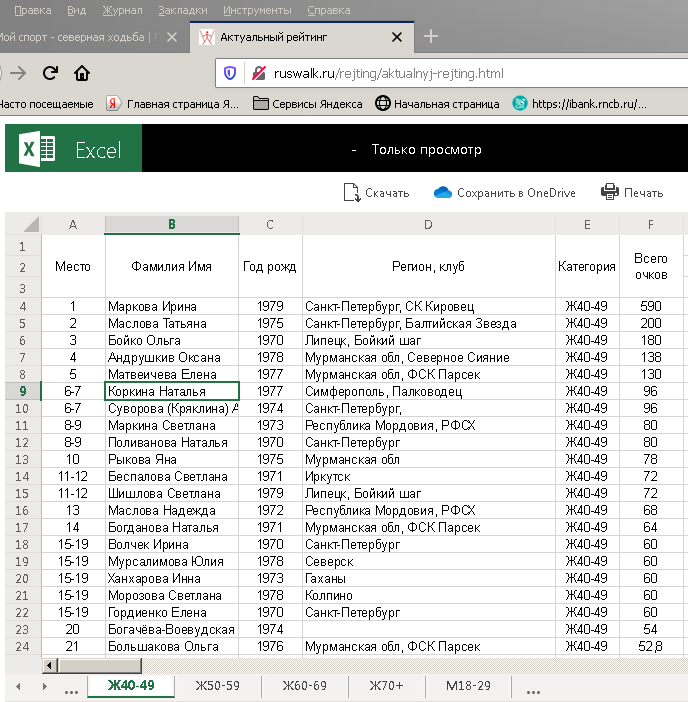Open the Справка menu
688x702 pixels.
coord(329,10)
